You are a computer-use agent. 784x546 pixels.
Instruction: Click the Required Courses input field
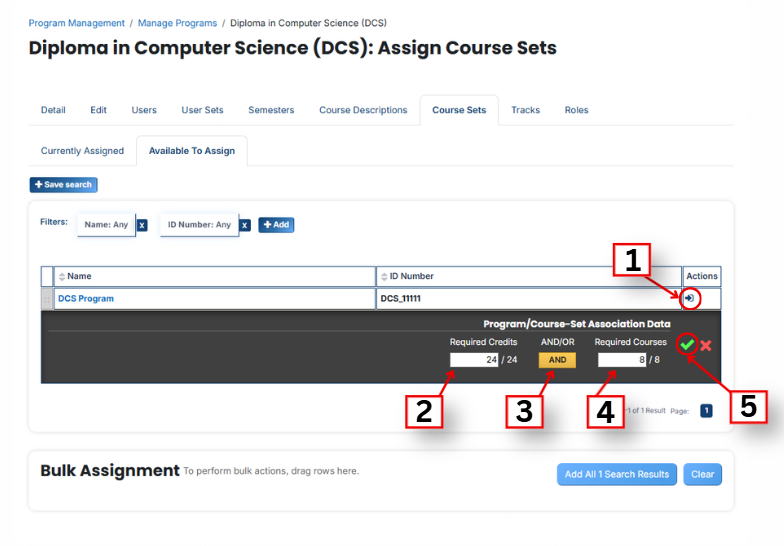point(622,360)
